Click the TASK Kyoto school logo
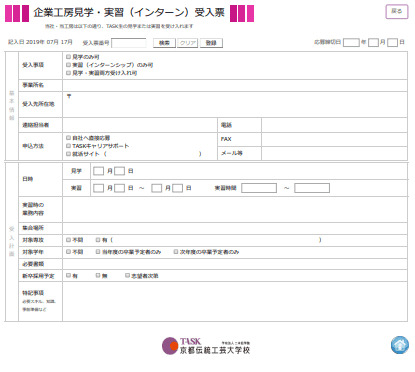 (x=206, y=346)
